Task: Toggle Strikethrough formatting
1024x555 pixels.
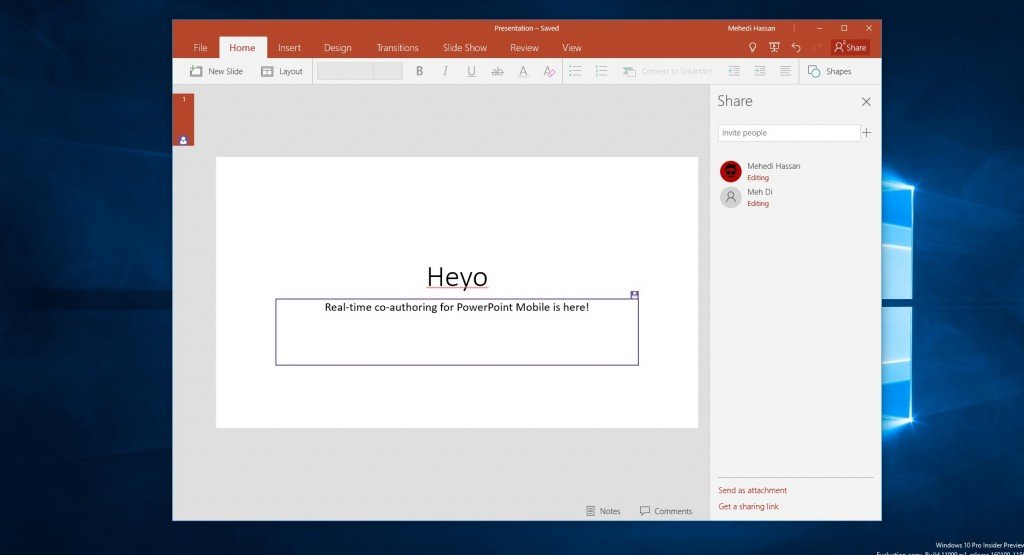Action: point(497,71)
